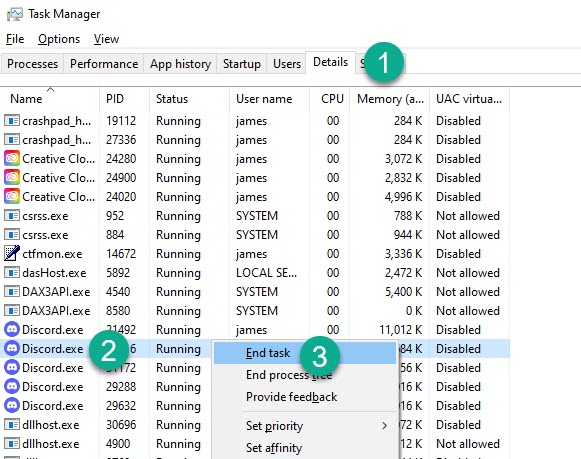Switch to the Users tab
The width and height of the screenshot is (581, 459).
[287, 64]
